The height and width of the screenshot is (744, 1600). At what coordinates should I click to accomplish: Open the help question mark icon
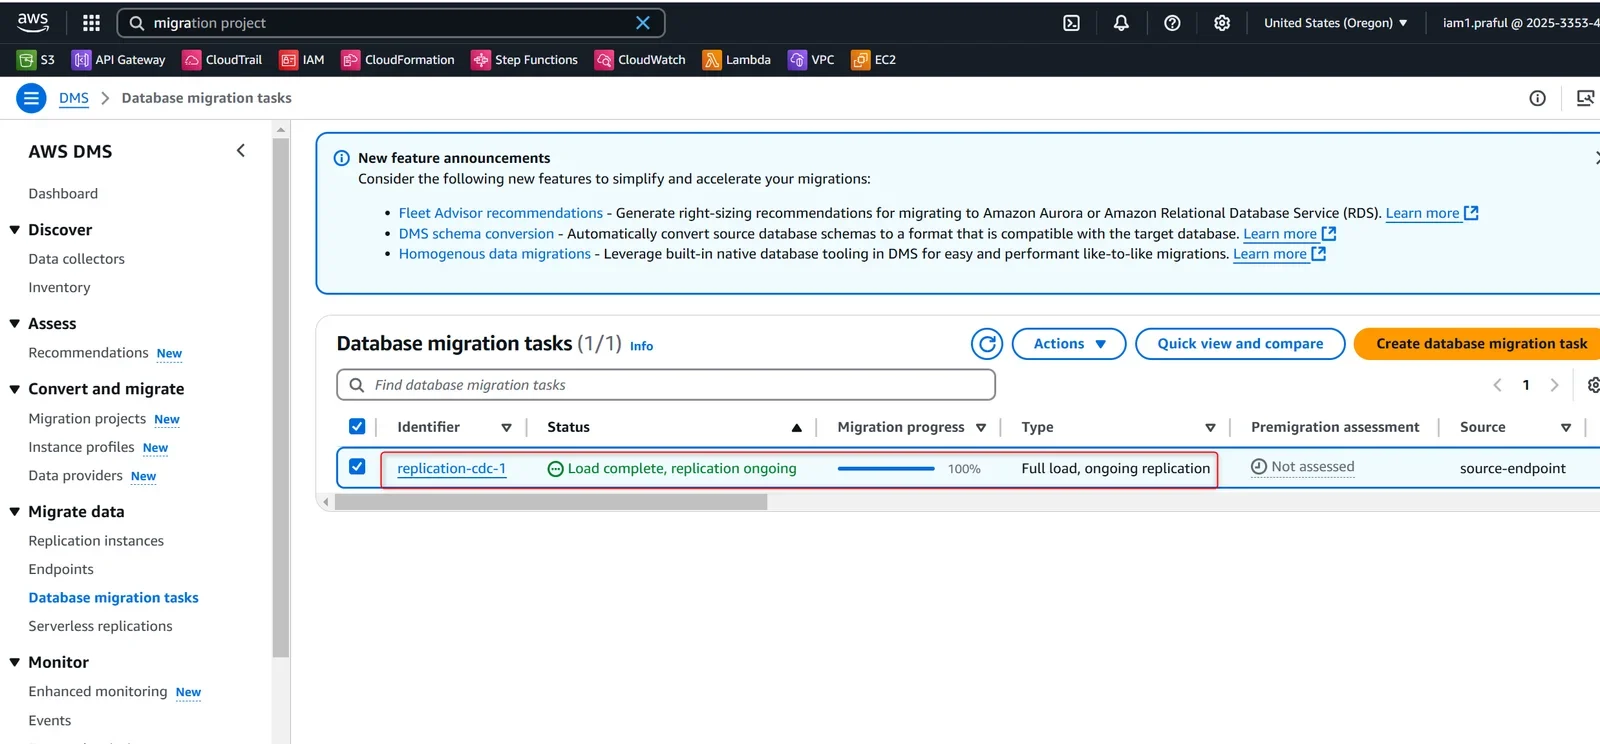click(x=1172, y=23)
